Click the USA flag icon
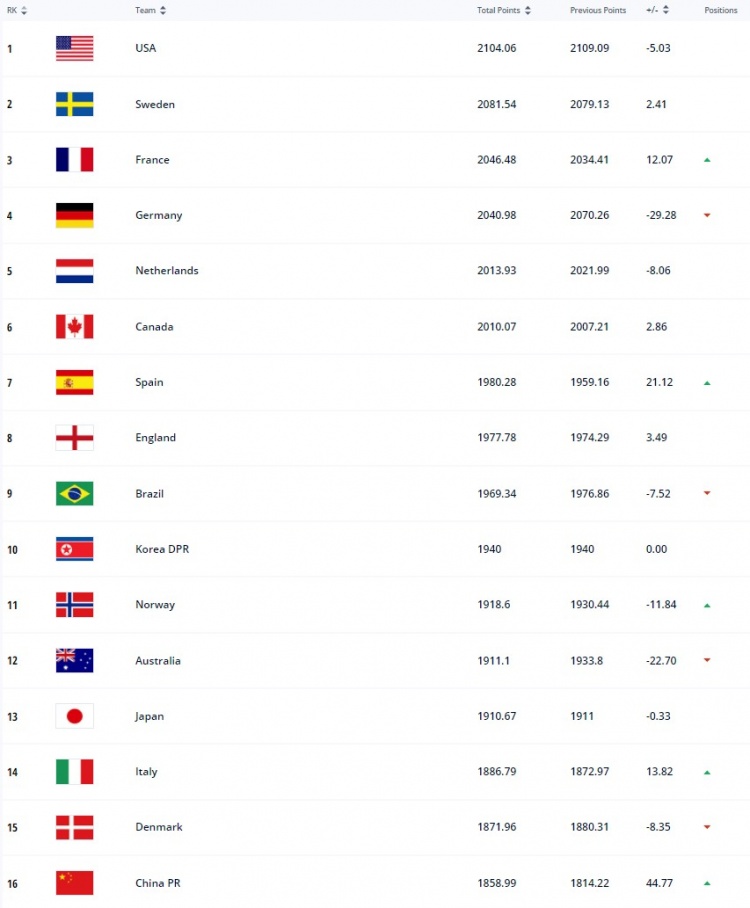 click(74, 47)
